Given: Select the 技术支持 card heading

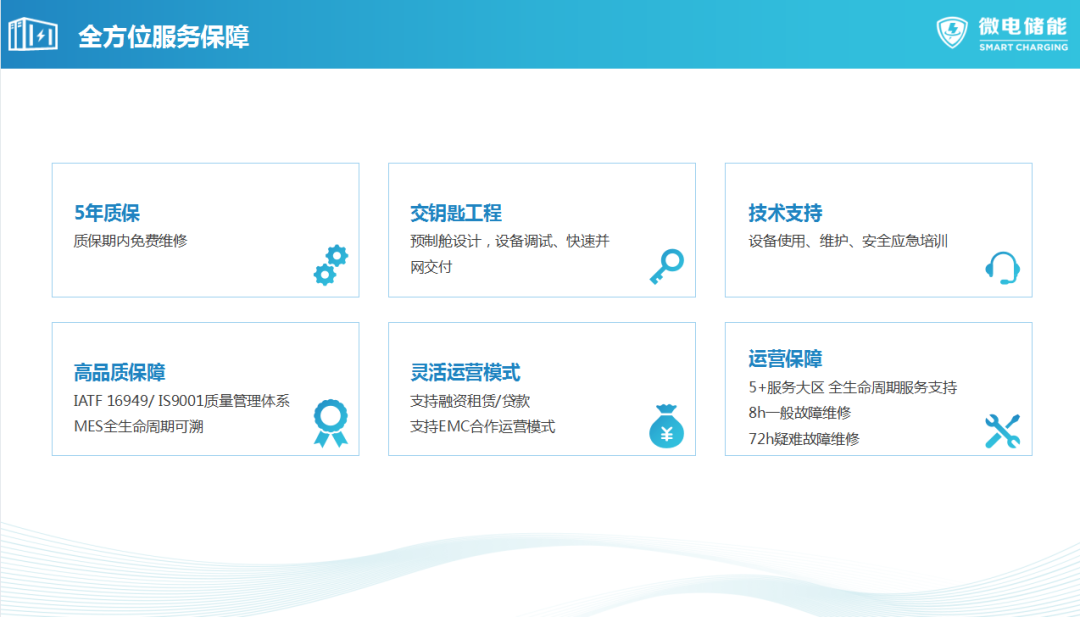Looking at the screenshot, I should pyautogui.click(x=785, y=213).
